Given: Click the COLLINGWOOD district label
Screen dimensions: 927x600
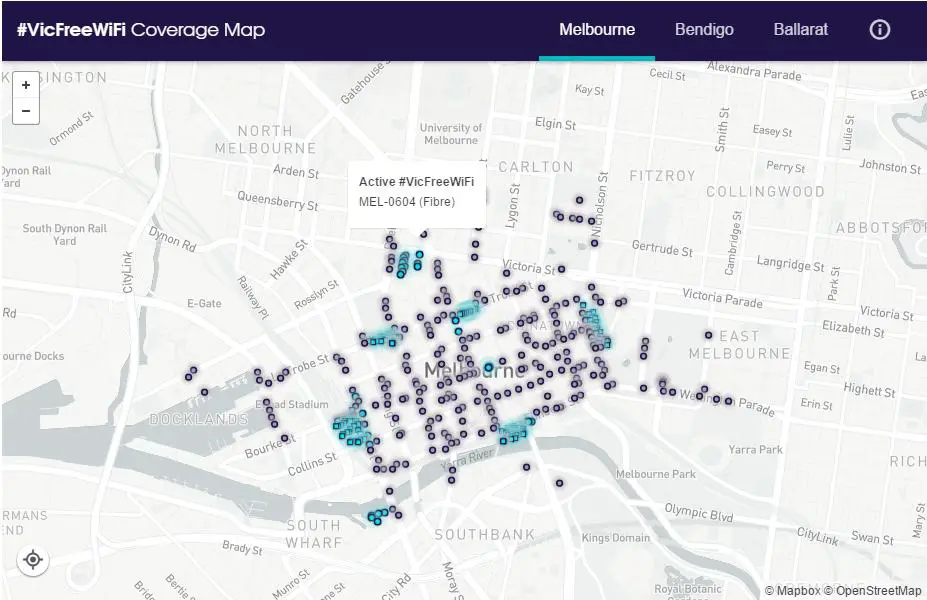Looking at the screenshot, I should tap(765, 192).
